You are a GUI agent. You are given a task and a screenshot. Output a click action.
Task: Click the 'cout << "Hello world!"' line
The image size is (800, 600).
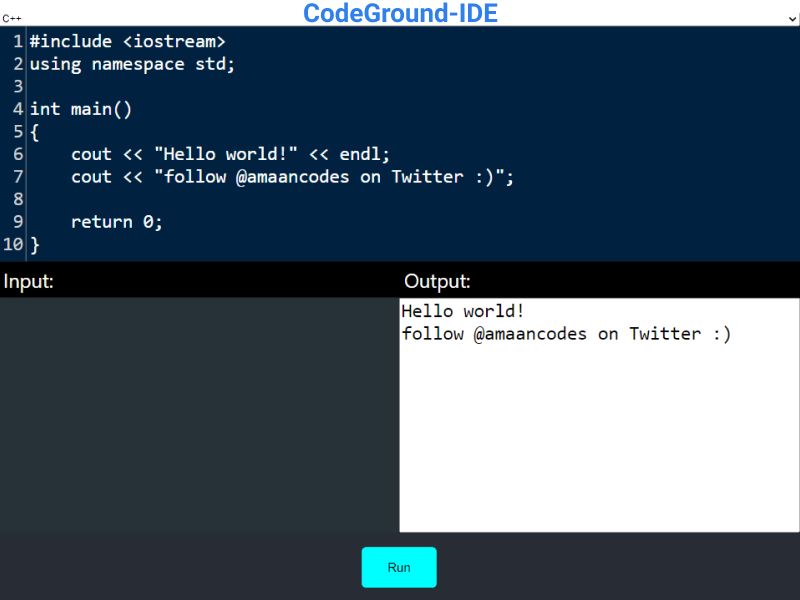[230, 154]
